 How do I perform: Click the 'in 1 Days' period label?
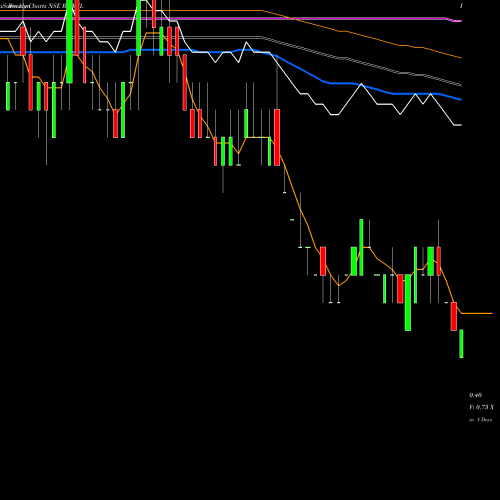click(480, 420)
